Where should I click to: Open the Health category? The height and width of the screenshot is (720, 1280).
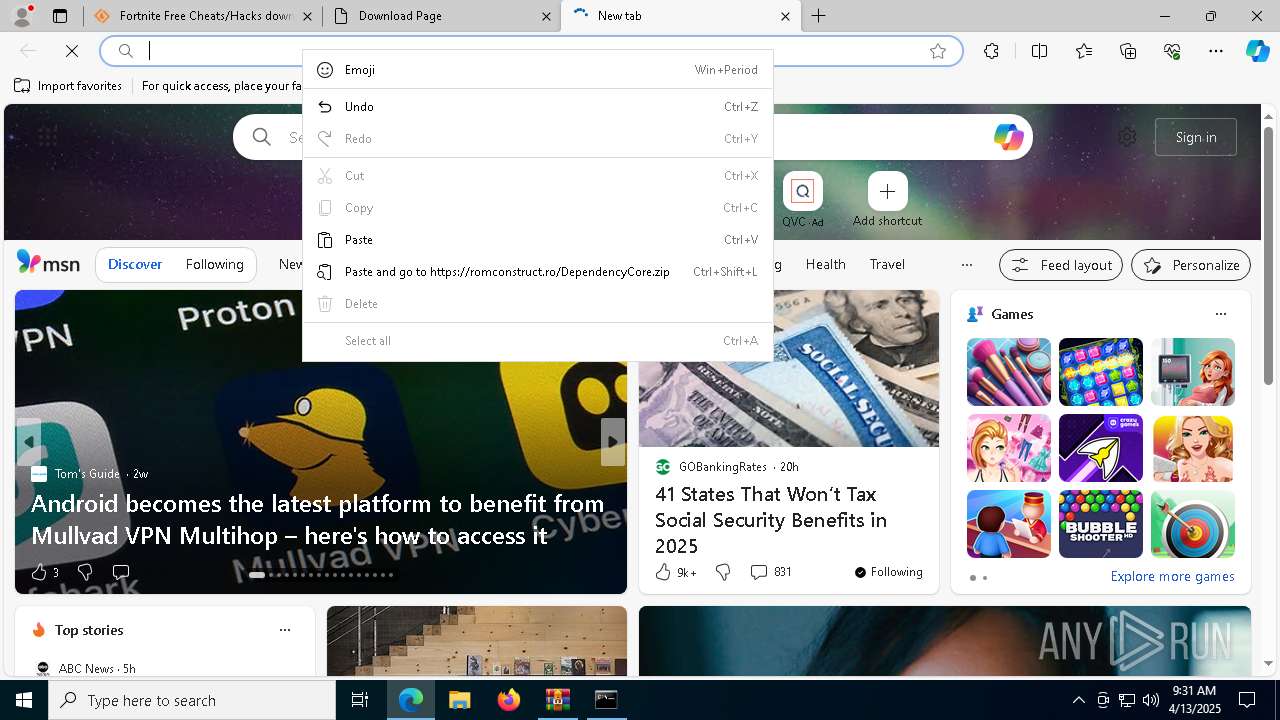(825, 265)
